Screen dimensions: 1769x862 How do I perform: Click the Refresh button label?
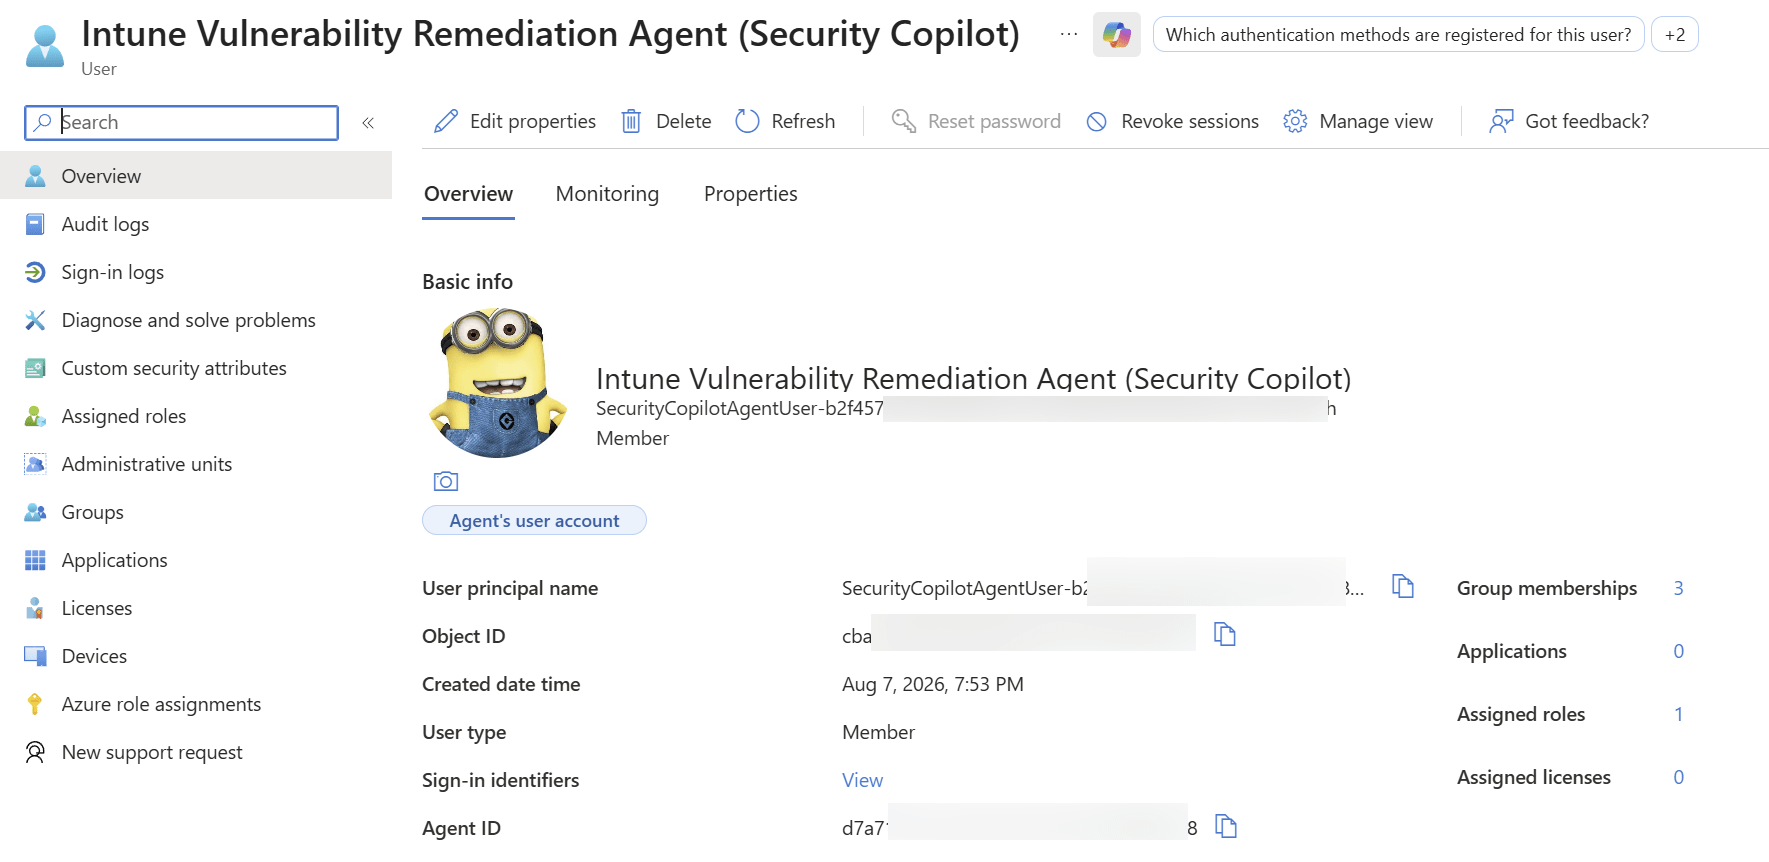pyautogui.click(x=803, y=121)
